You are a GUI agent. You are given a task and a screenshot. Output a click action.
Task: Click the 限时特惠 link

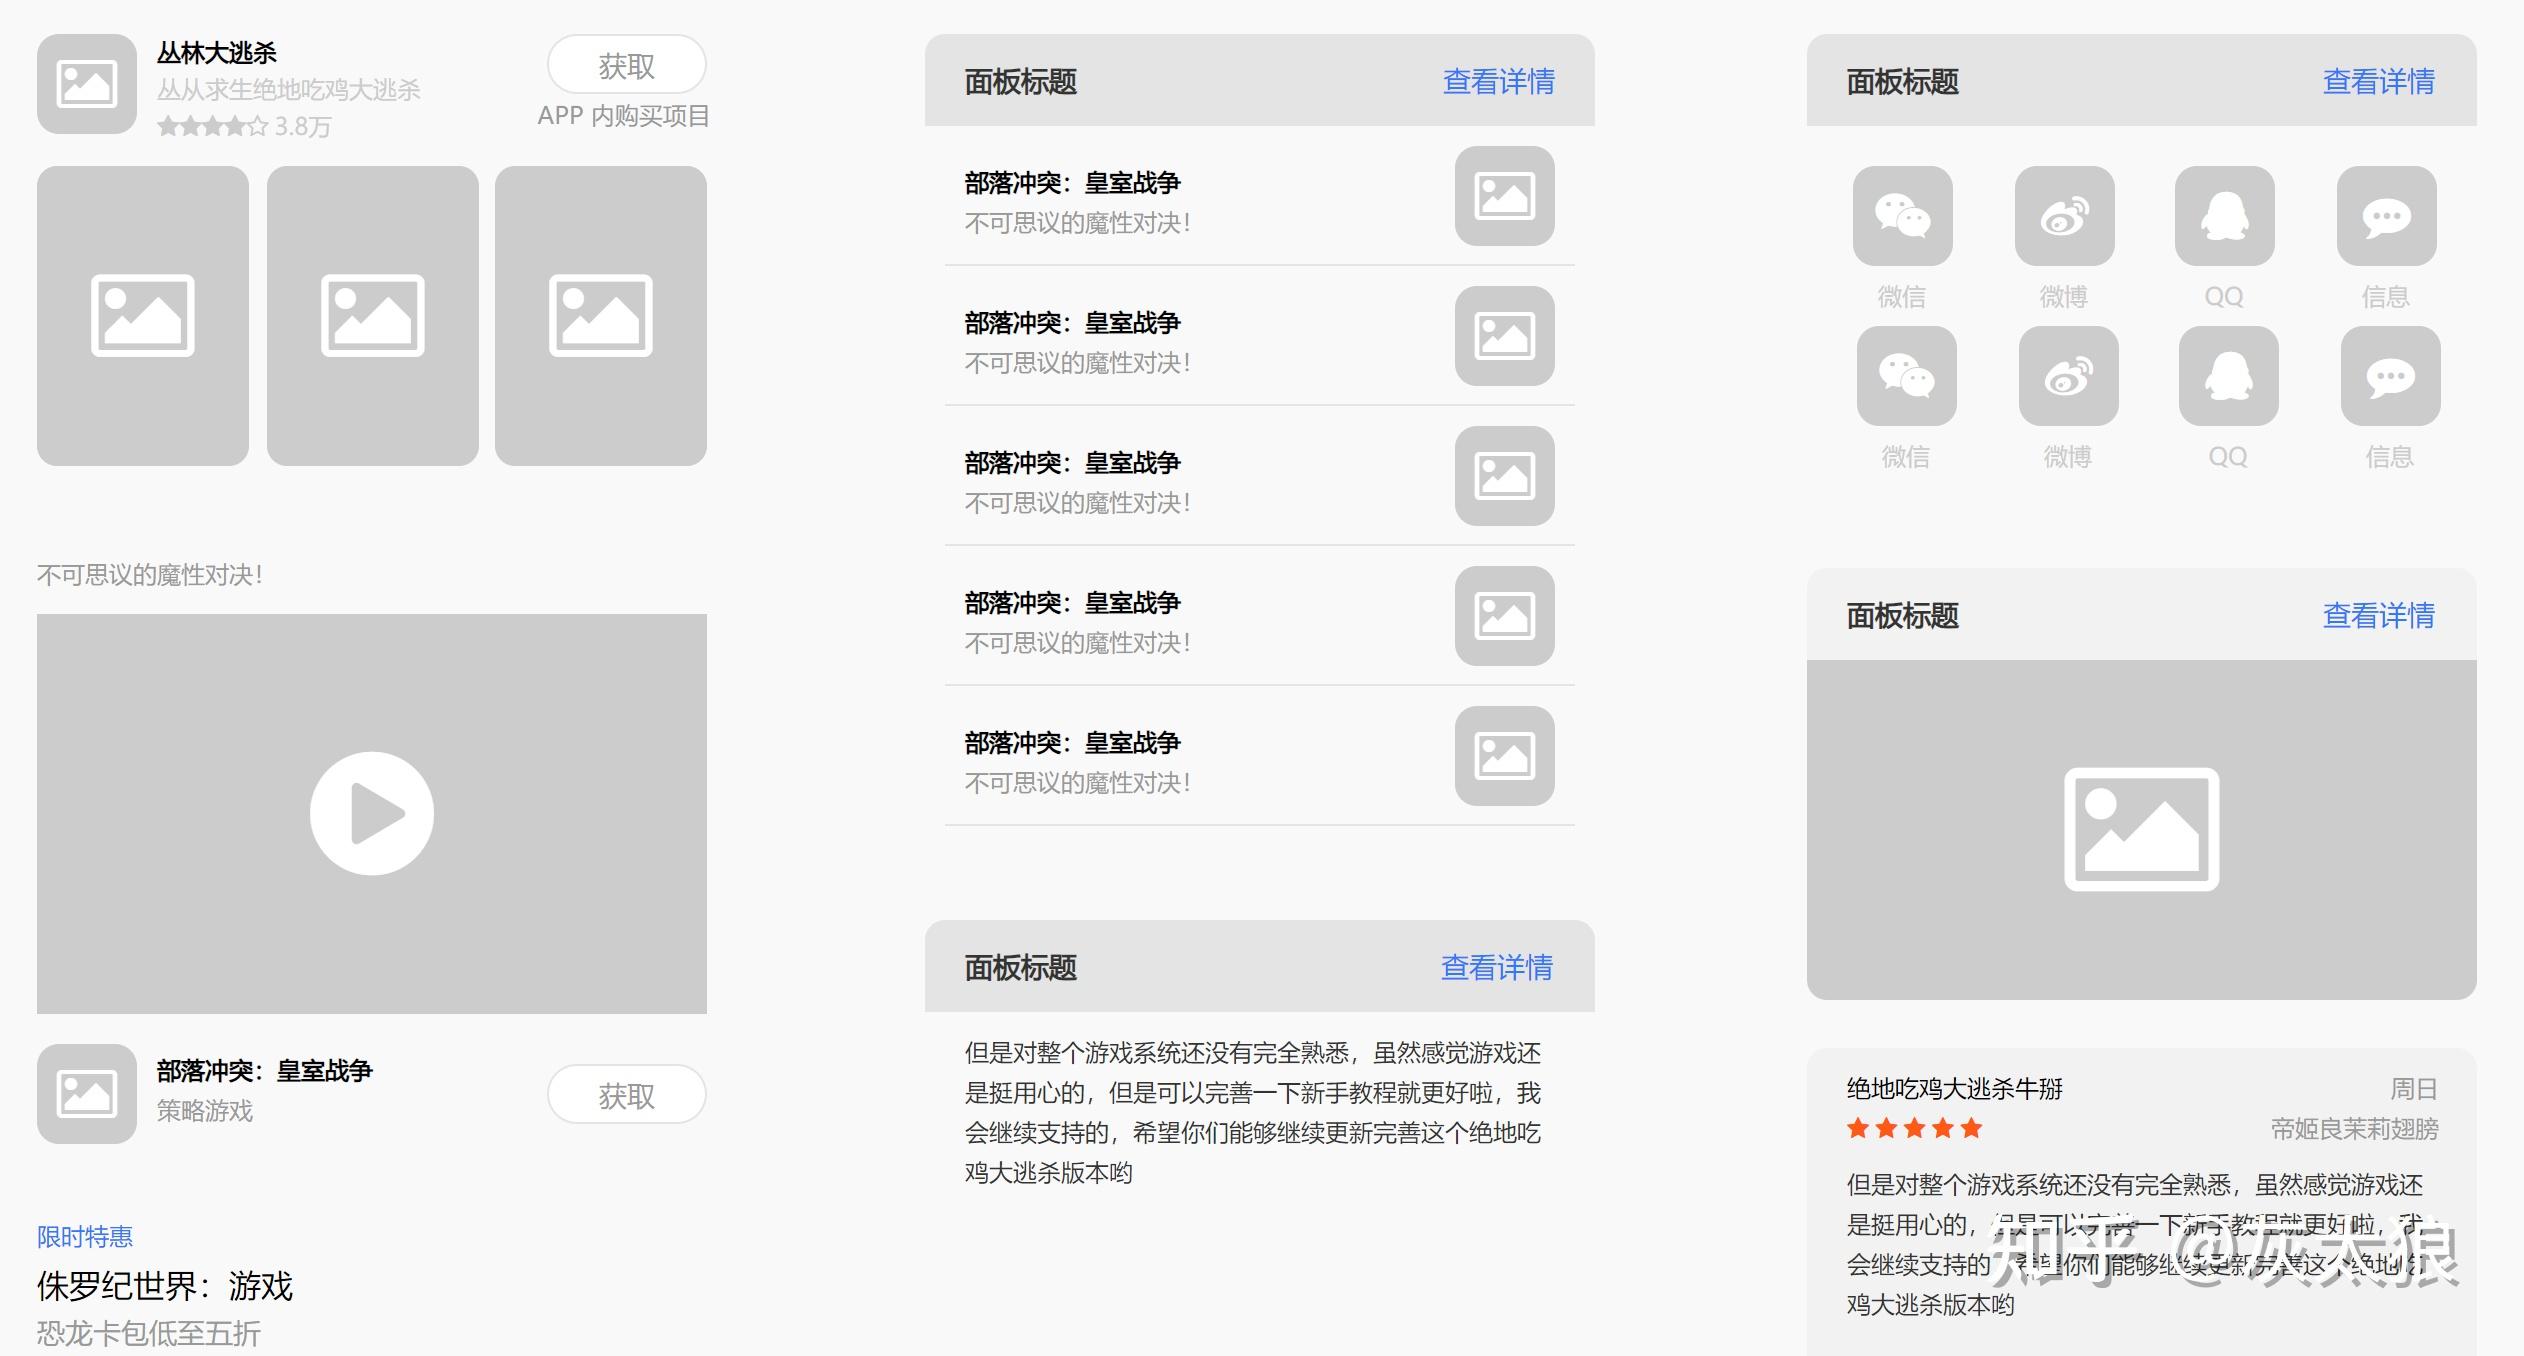click(x=83, y=1236)
